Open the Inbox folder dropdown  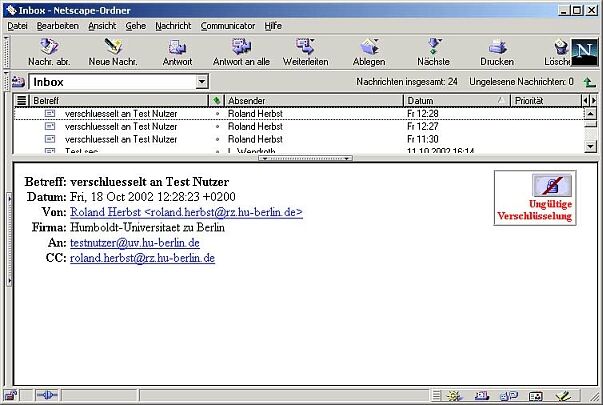(x=201, y=82)
